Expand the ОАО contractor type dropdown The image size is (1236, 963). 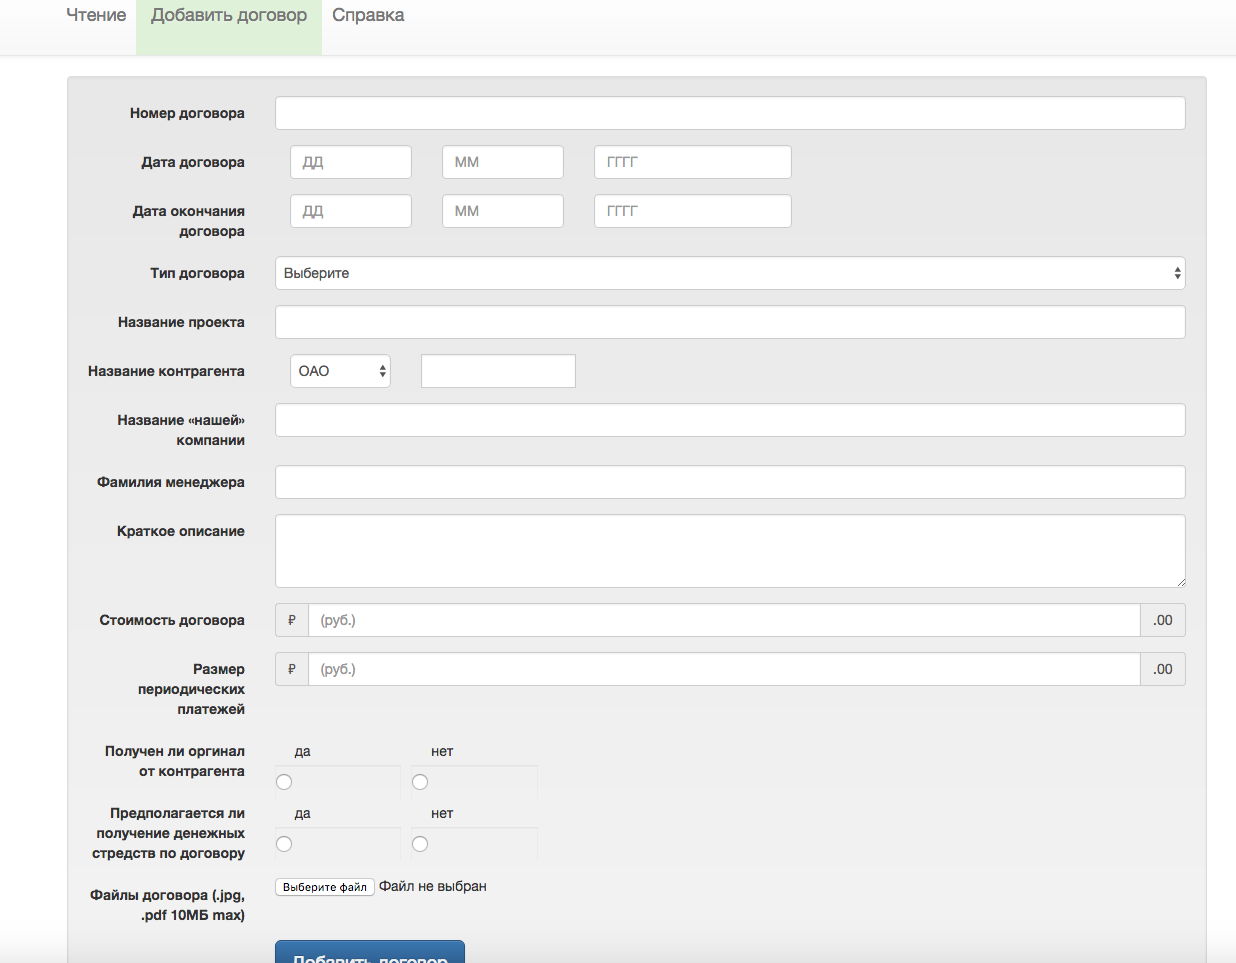tap(340, 371)
